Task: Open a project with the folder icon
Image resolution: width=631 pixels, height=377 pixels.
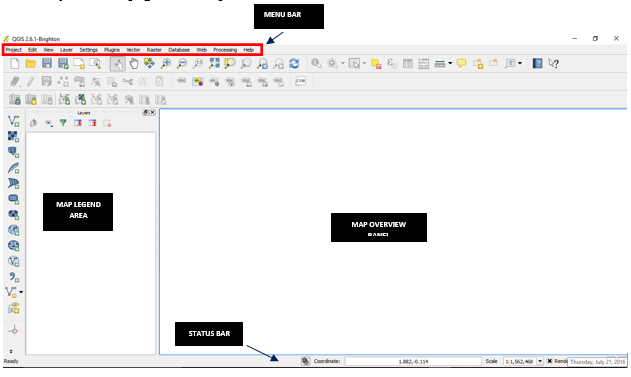Action: click(x=31, y=64)
